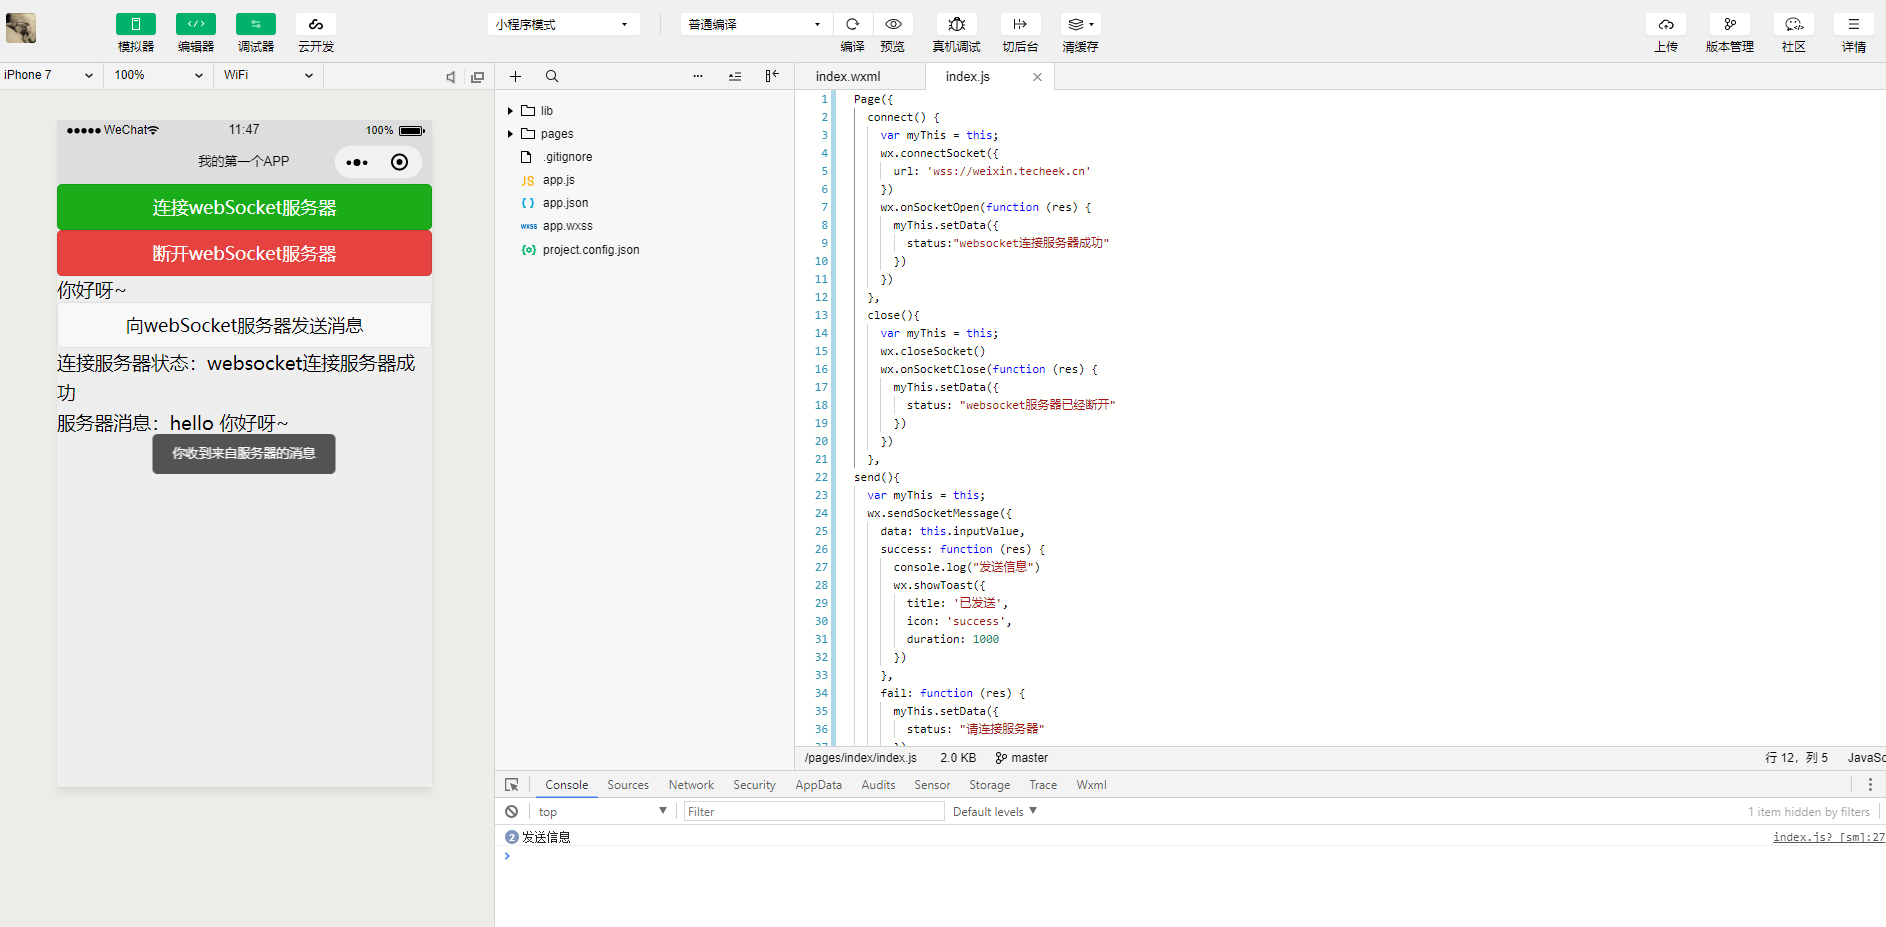Screen dimensions: 1886x927
Task: Open cloud development (云开发)
Action: pos(315,25)
